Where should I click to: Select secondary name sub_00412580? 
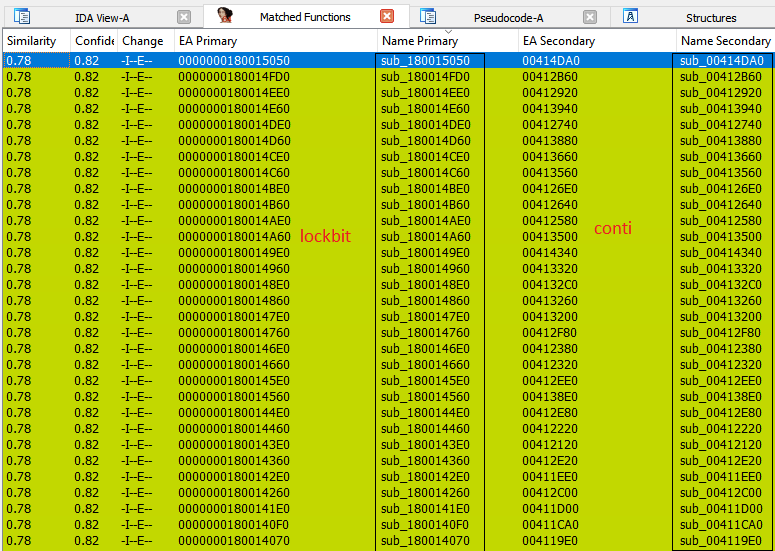721,221
